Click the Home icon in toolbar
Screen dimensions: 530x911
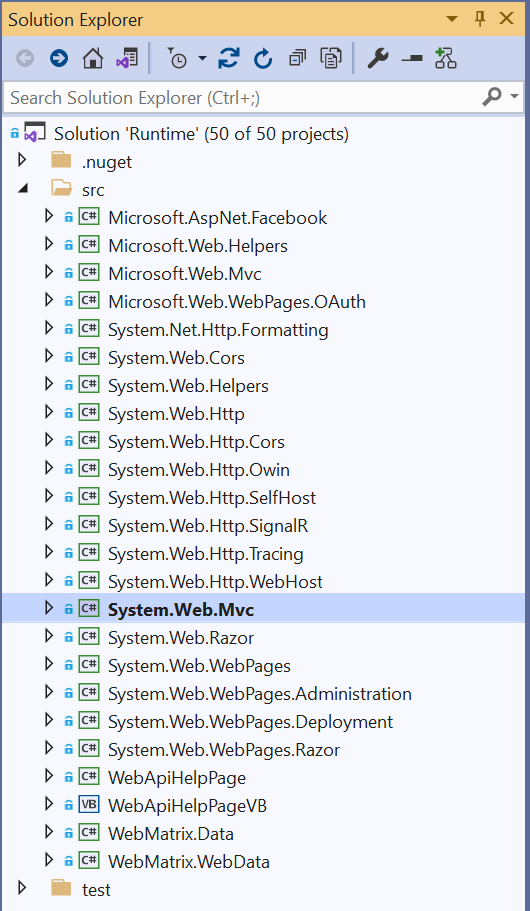[x=92, y=58]
